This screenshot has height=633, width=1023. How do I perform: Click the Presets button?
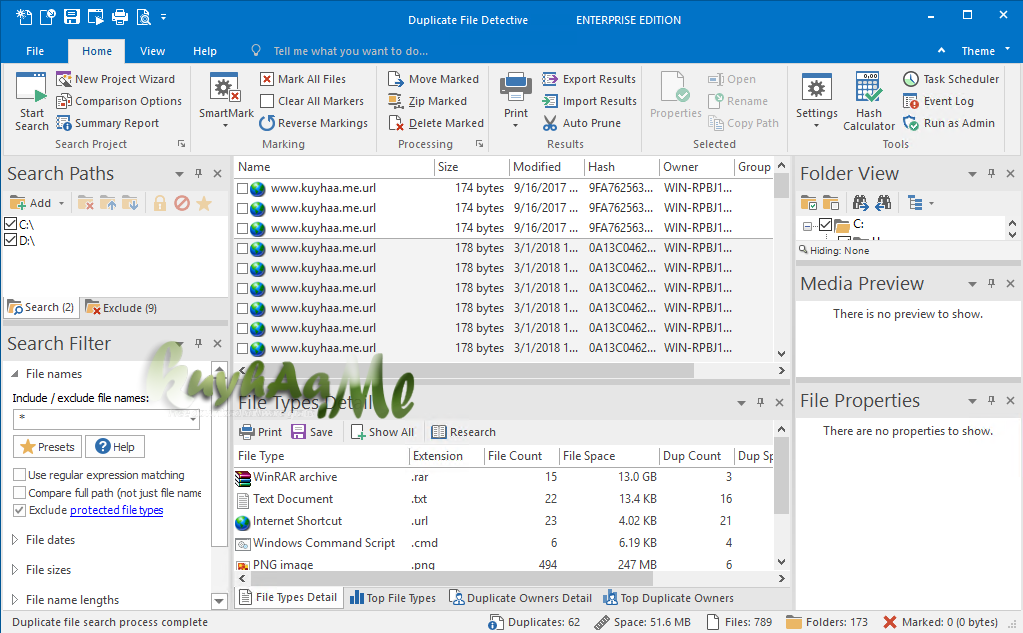coord(48,447)
